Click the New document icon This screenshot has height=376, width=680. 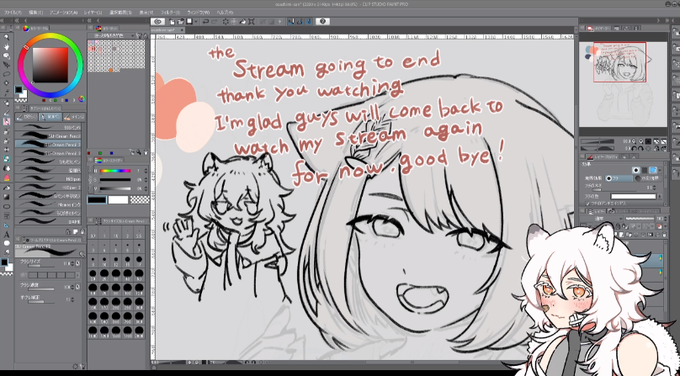pos(172,21)
